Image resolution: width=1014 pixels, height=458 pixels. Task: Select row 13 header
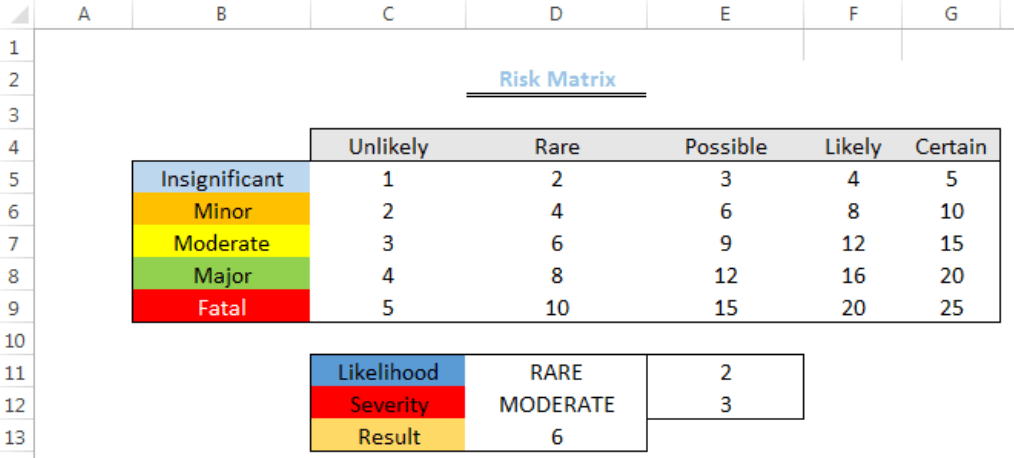(x=14, y=437)
